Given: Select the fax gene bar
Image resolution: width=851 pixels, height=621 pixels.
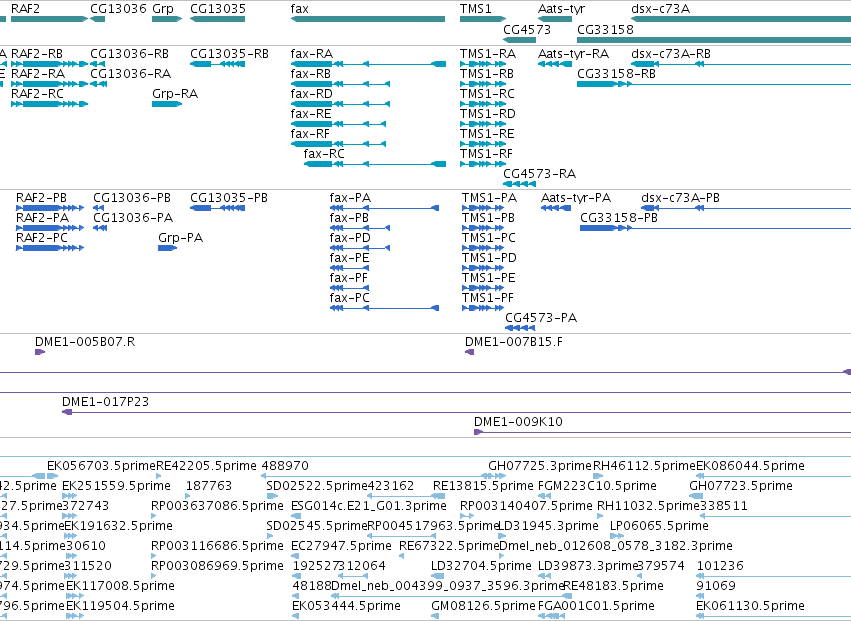Looking at the screenshot, I should (x=368, y=19).
